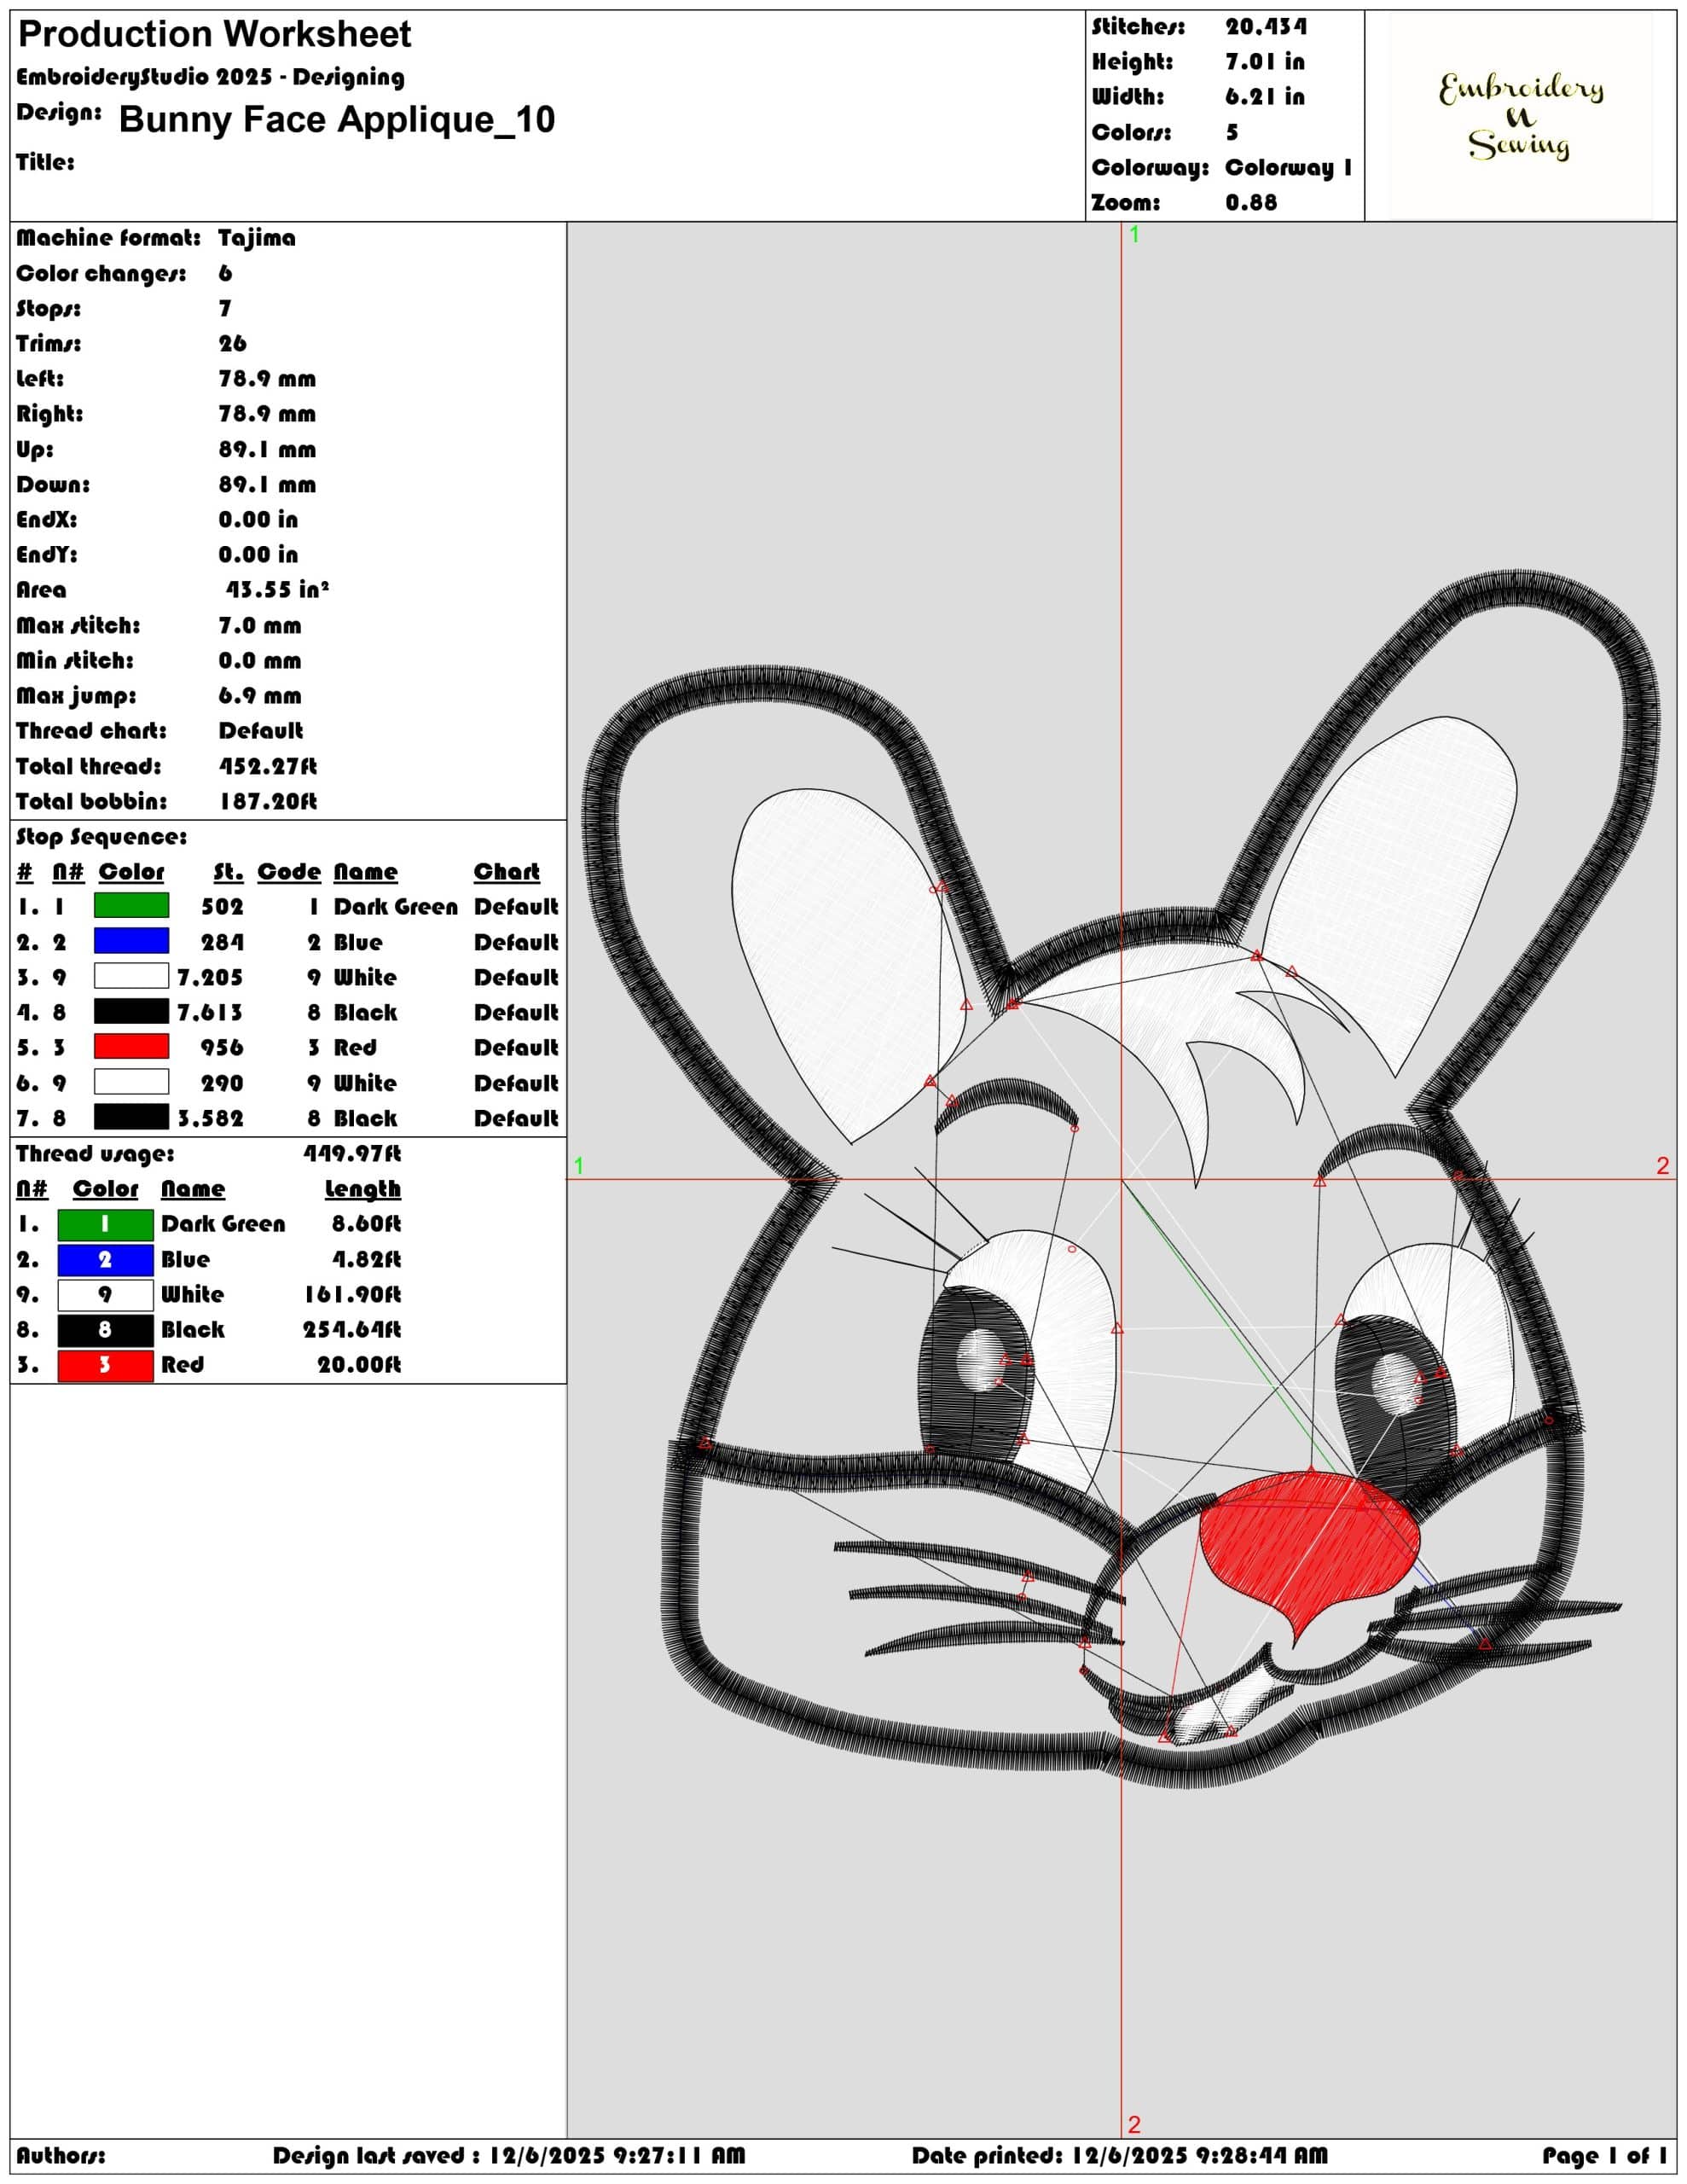Image resolution: width=1687 pixels, height=2184 pixels.
Task: Click the 'Design last saved' timestamp
Action: (509, 2156)
